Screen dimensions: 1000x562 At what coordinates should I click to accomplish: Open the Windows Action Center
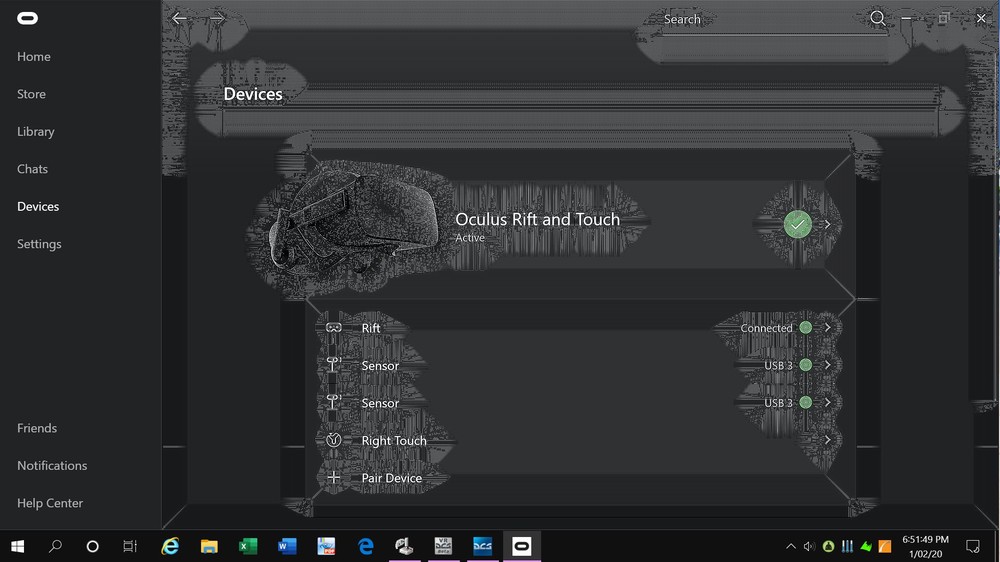click(973, 546)
